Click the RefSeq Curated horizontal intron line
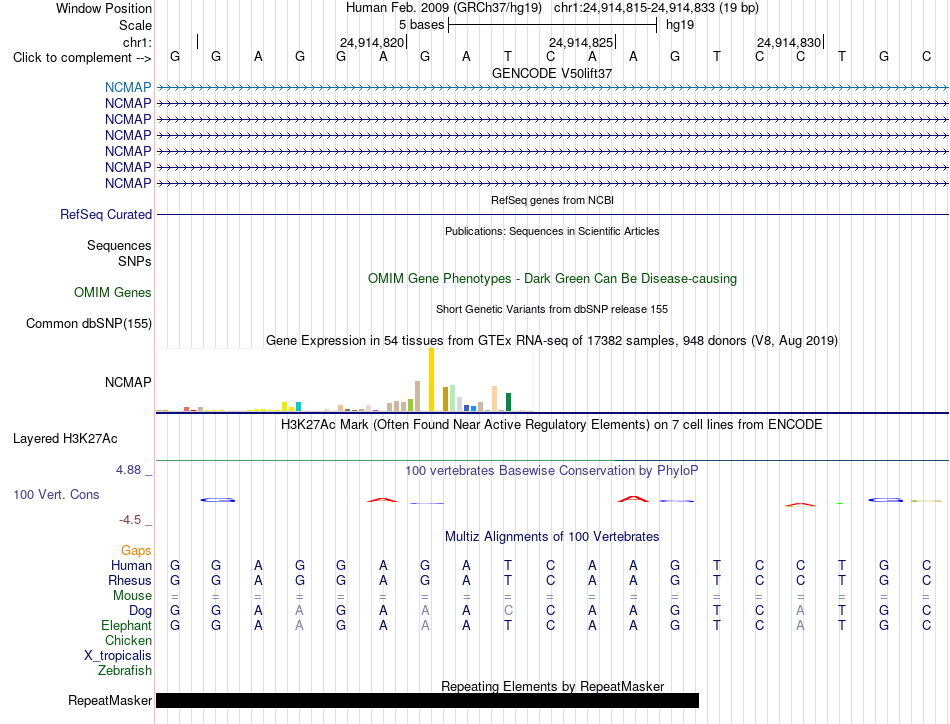This screenshot has height=724, width=950. 552,214
